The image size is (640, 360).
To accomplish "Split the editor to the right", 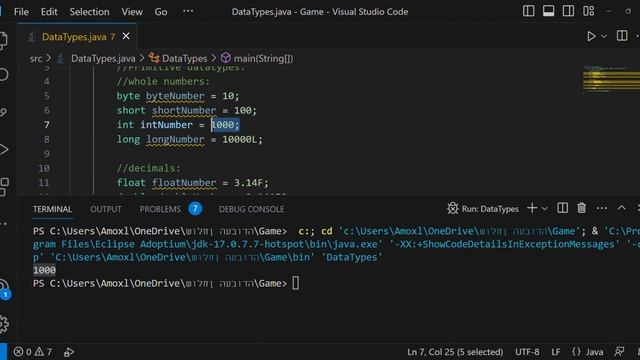I will [622, 36].
